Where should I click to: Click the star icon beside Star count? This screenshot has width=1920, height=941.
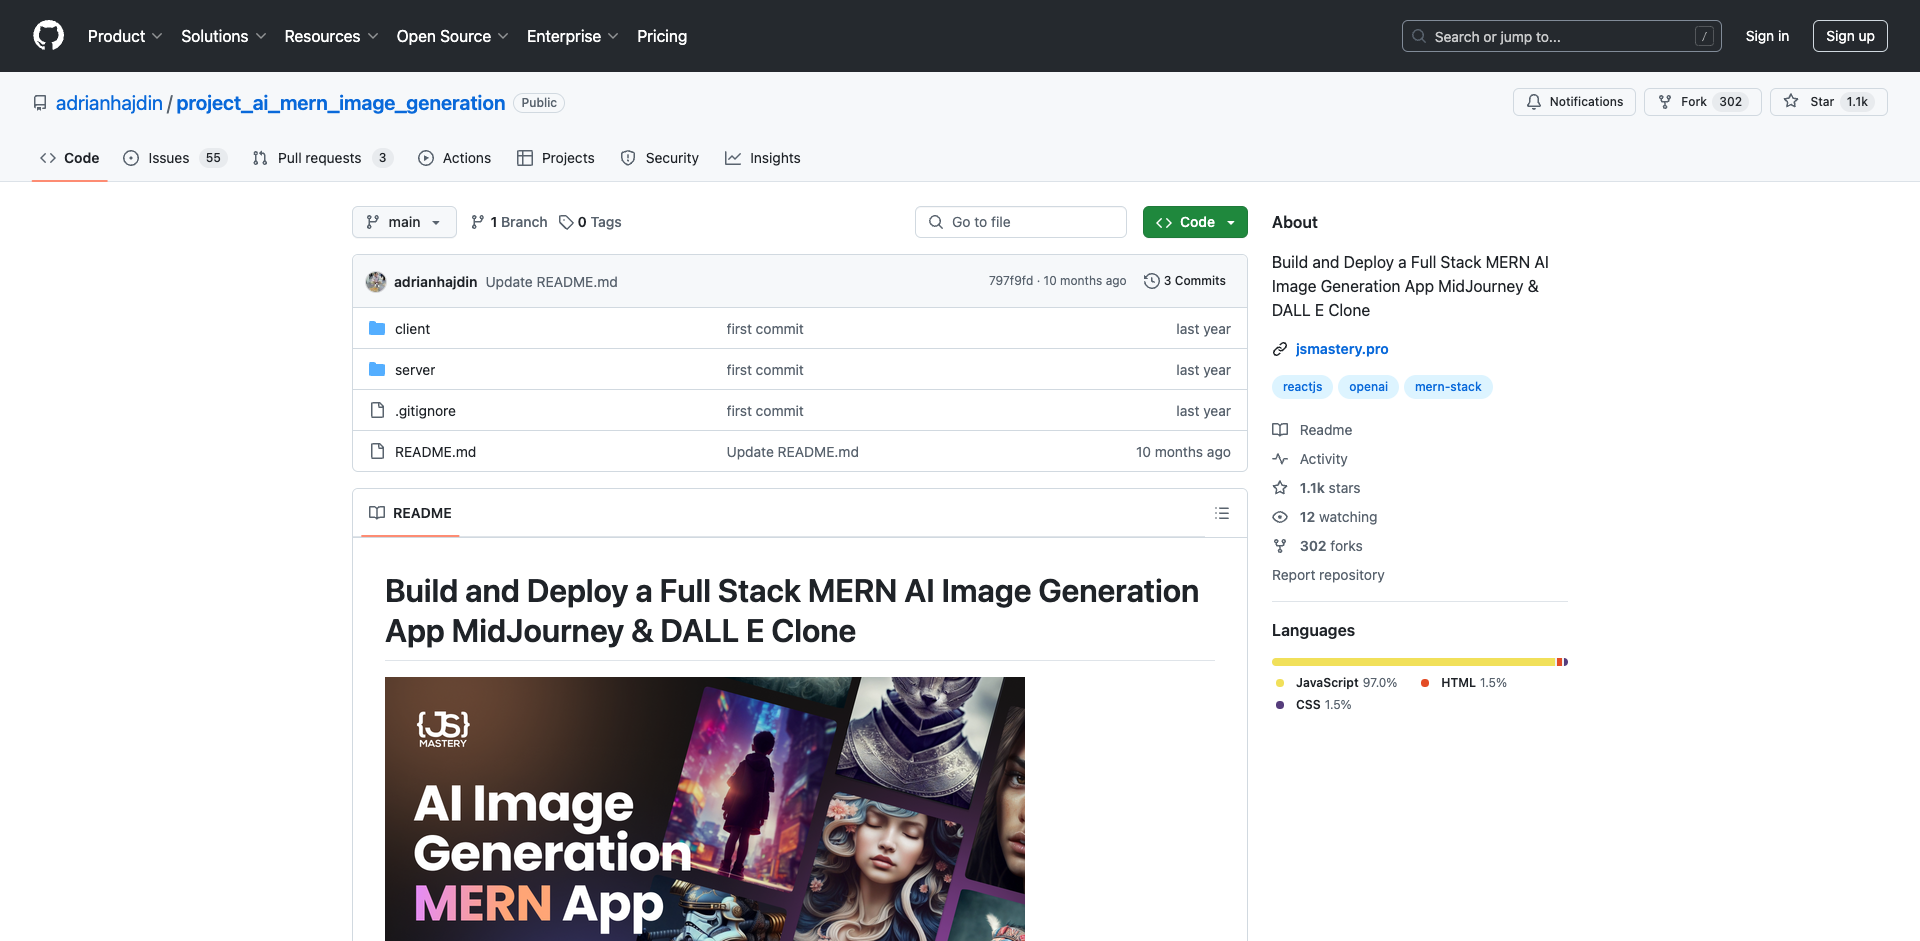[1791, 101]
